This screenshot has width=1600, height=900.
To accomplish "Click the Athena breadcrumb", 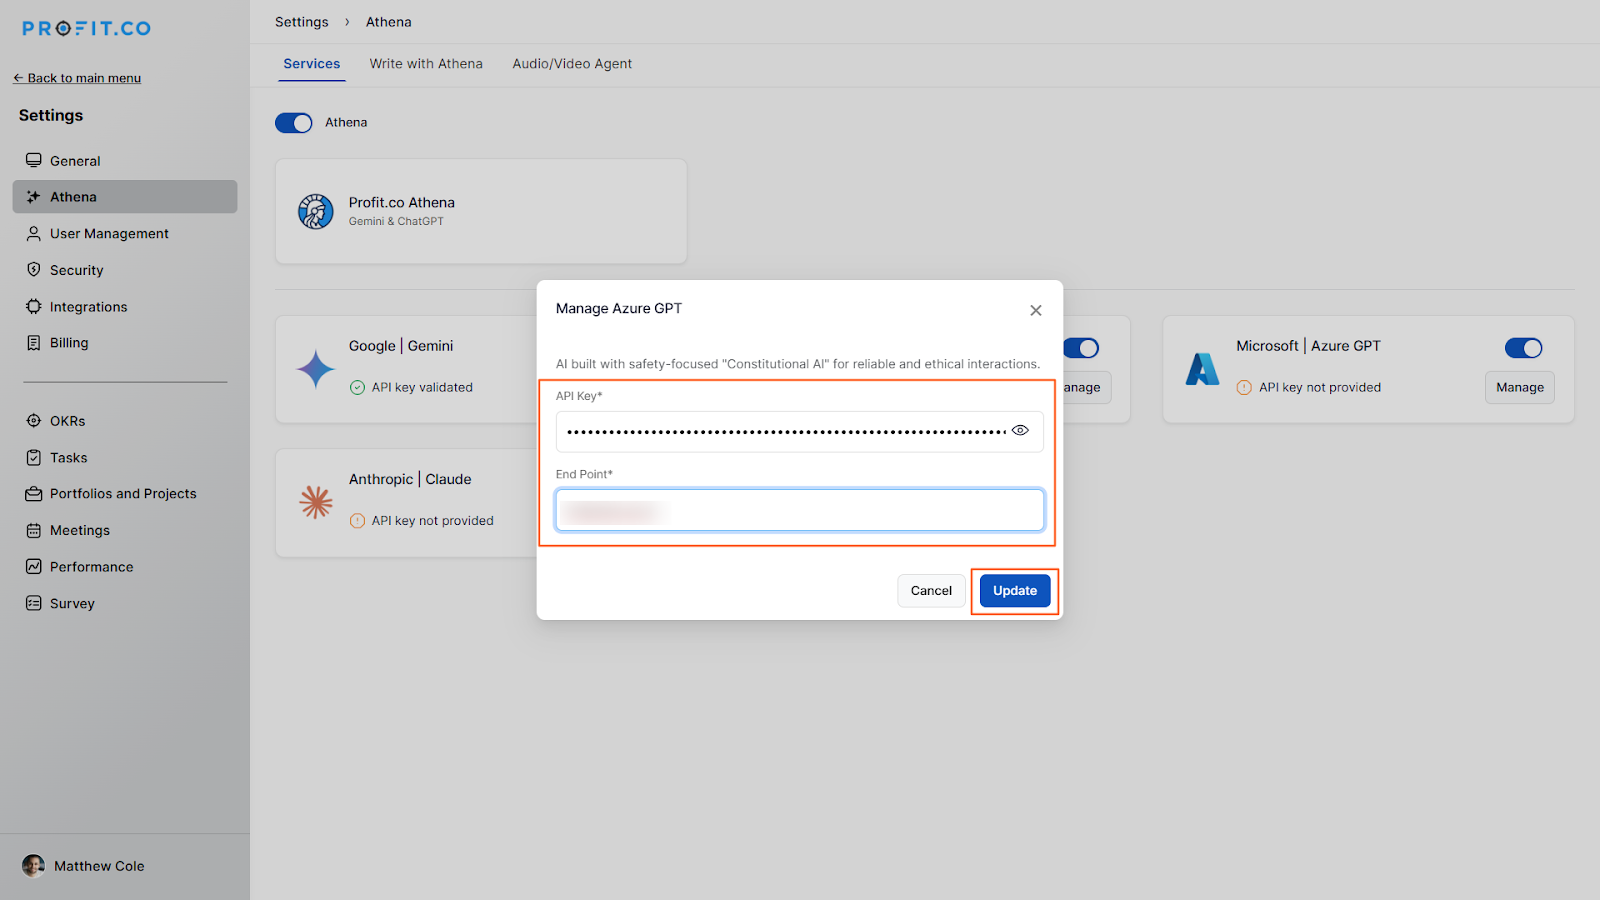I will click(389, 22).
